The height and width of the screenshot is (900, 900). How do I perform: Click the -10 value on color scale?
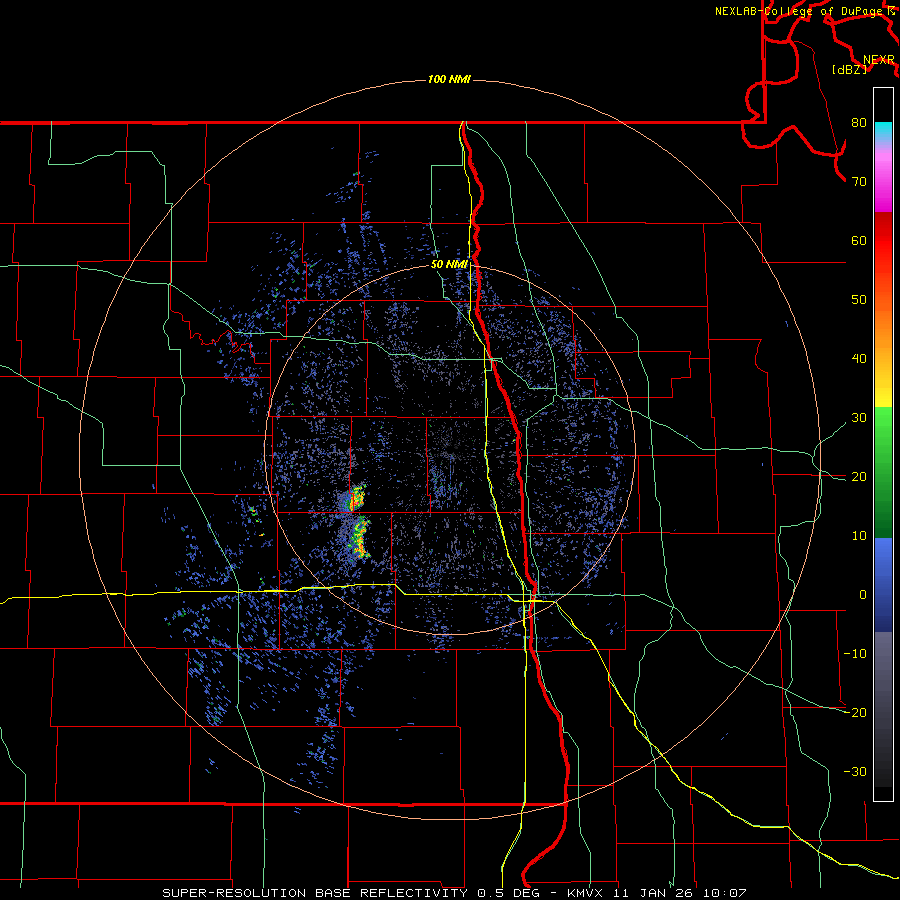coord(855,654)
